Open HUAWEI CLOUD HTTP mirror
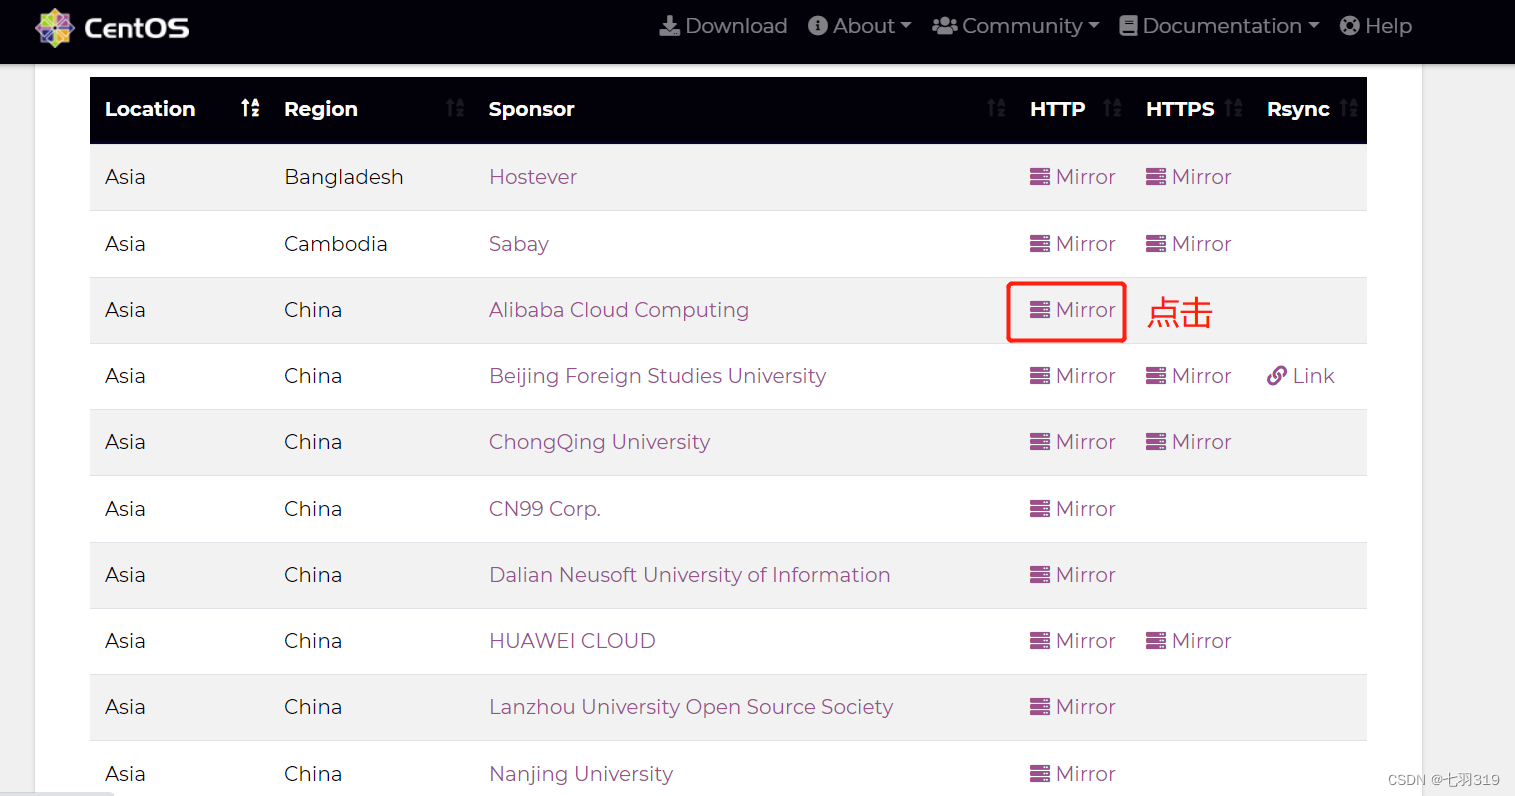The height and width of the screenshot is (796, 1515). pos(1072,641)
